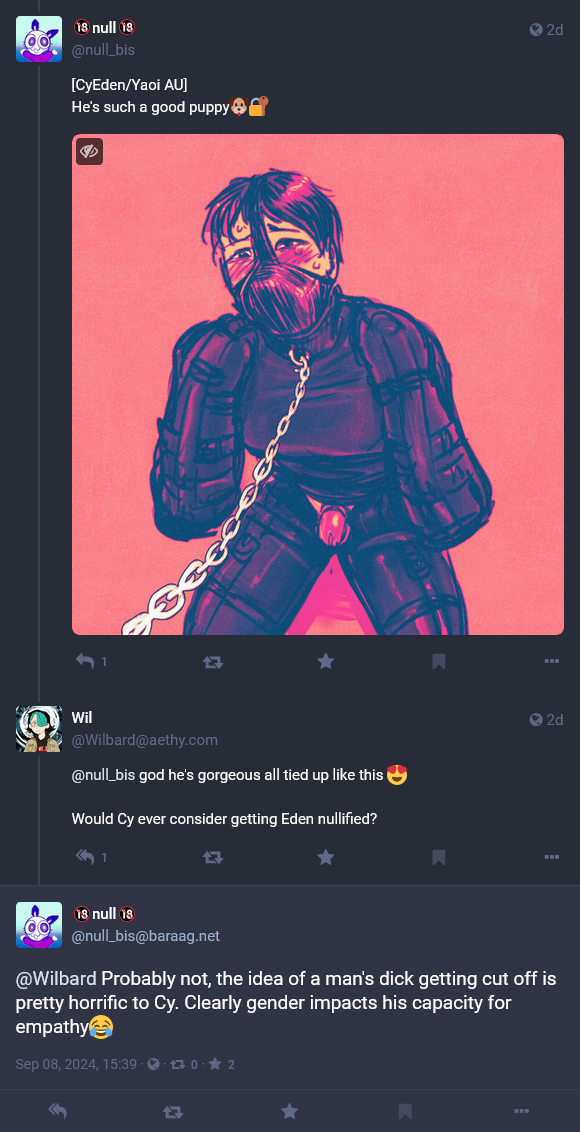580x1132 pixels.
Task: Favourite Wil's comment with the star
Action: (x=326, y=857)
